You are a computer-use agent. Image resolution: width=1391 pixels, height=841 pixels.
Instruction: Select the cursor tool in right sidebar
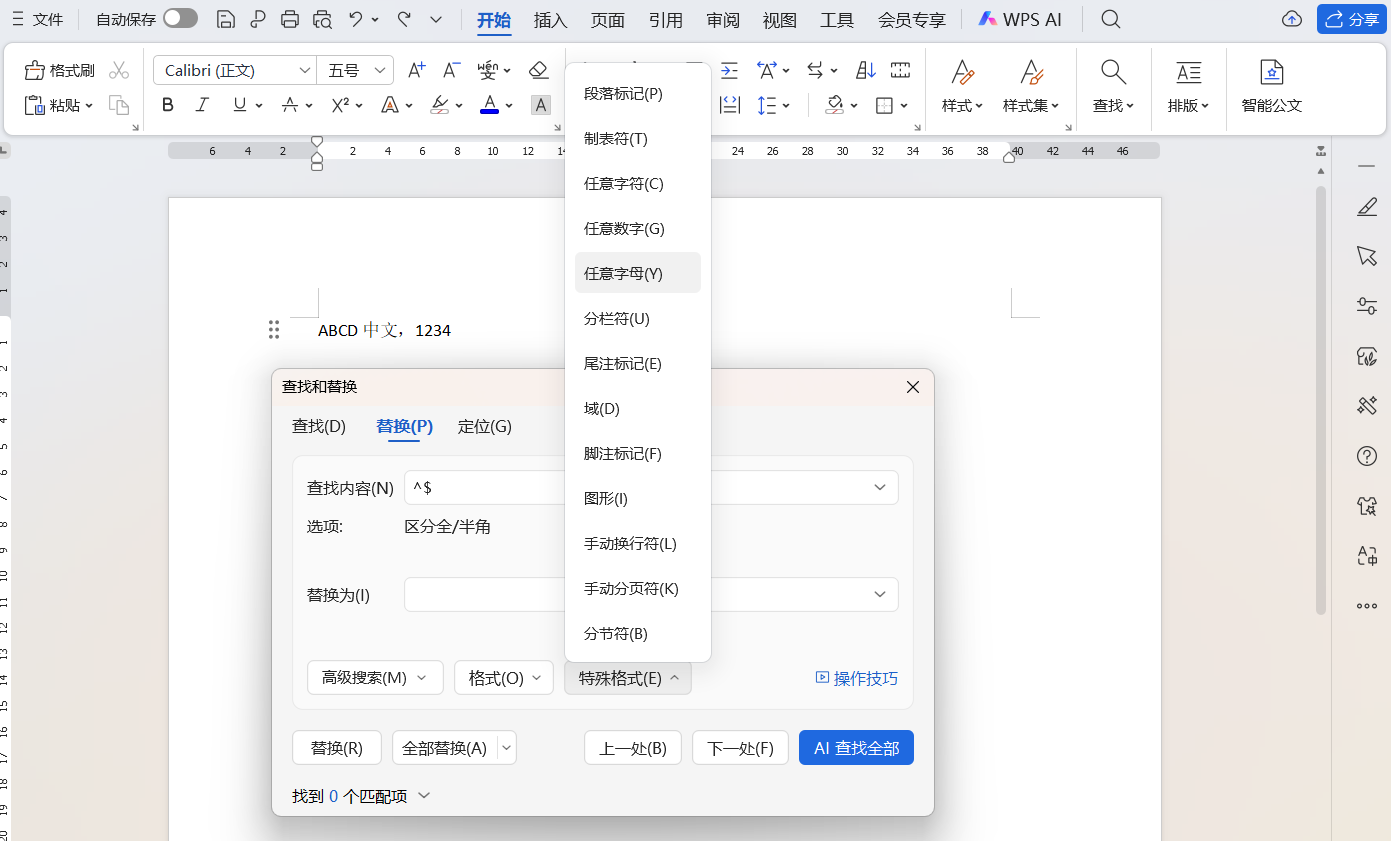(x=1366, y=256)
